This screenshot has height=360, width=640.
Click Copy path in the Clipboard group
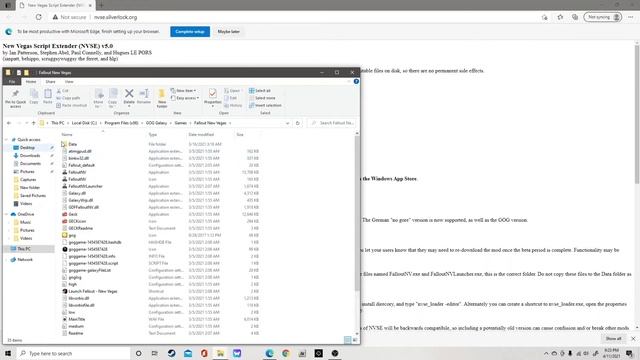tap(68, 98)
